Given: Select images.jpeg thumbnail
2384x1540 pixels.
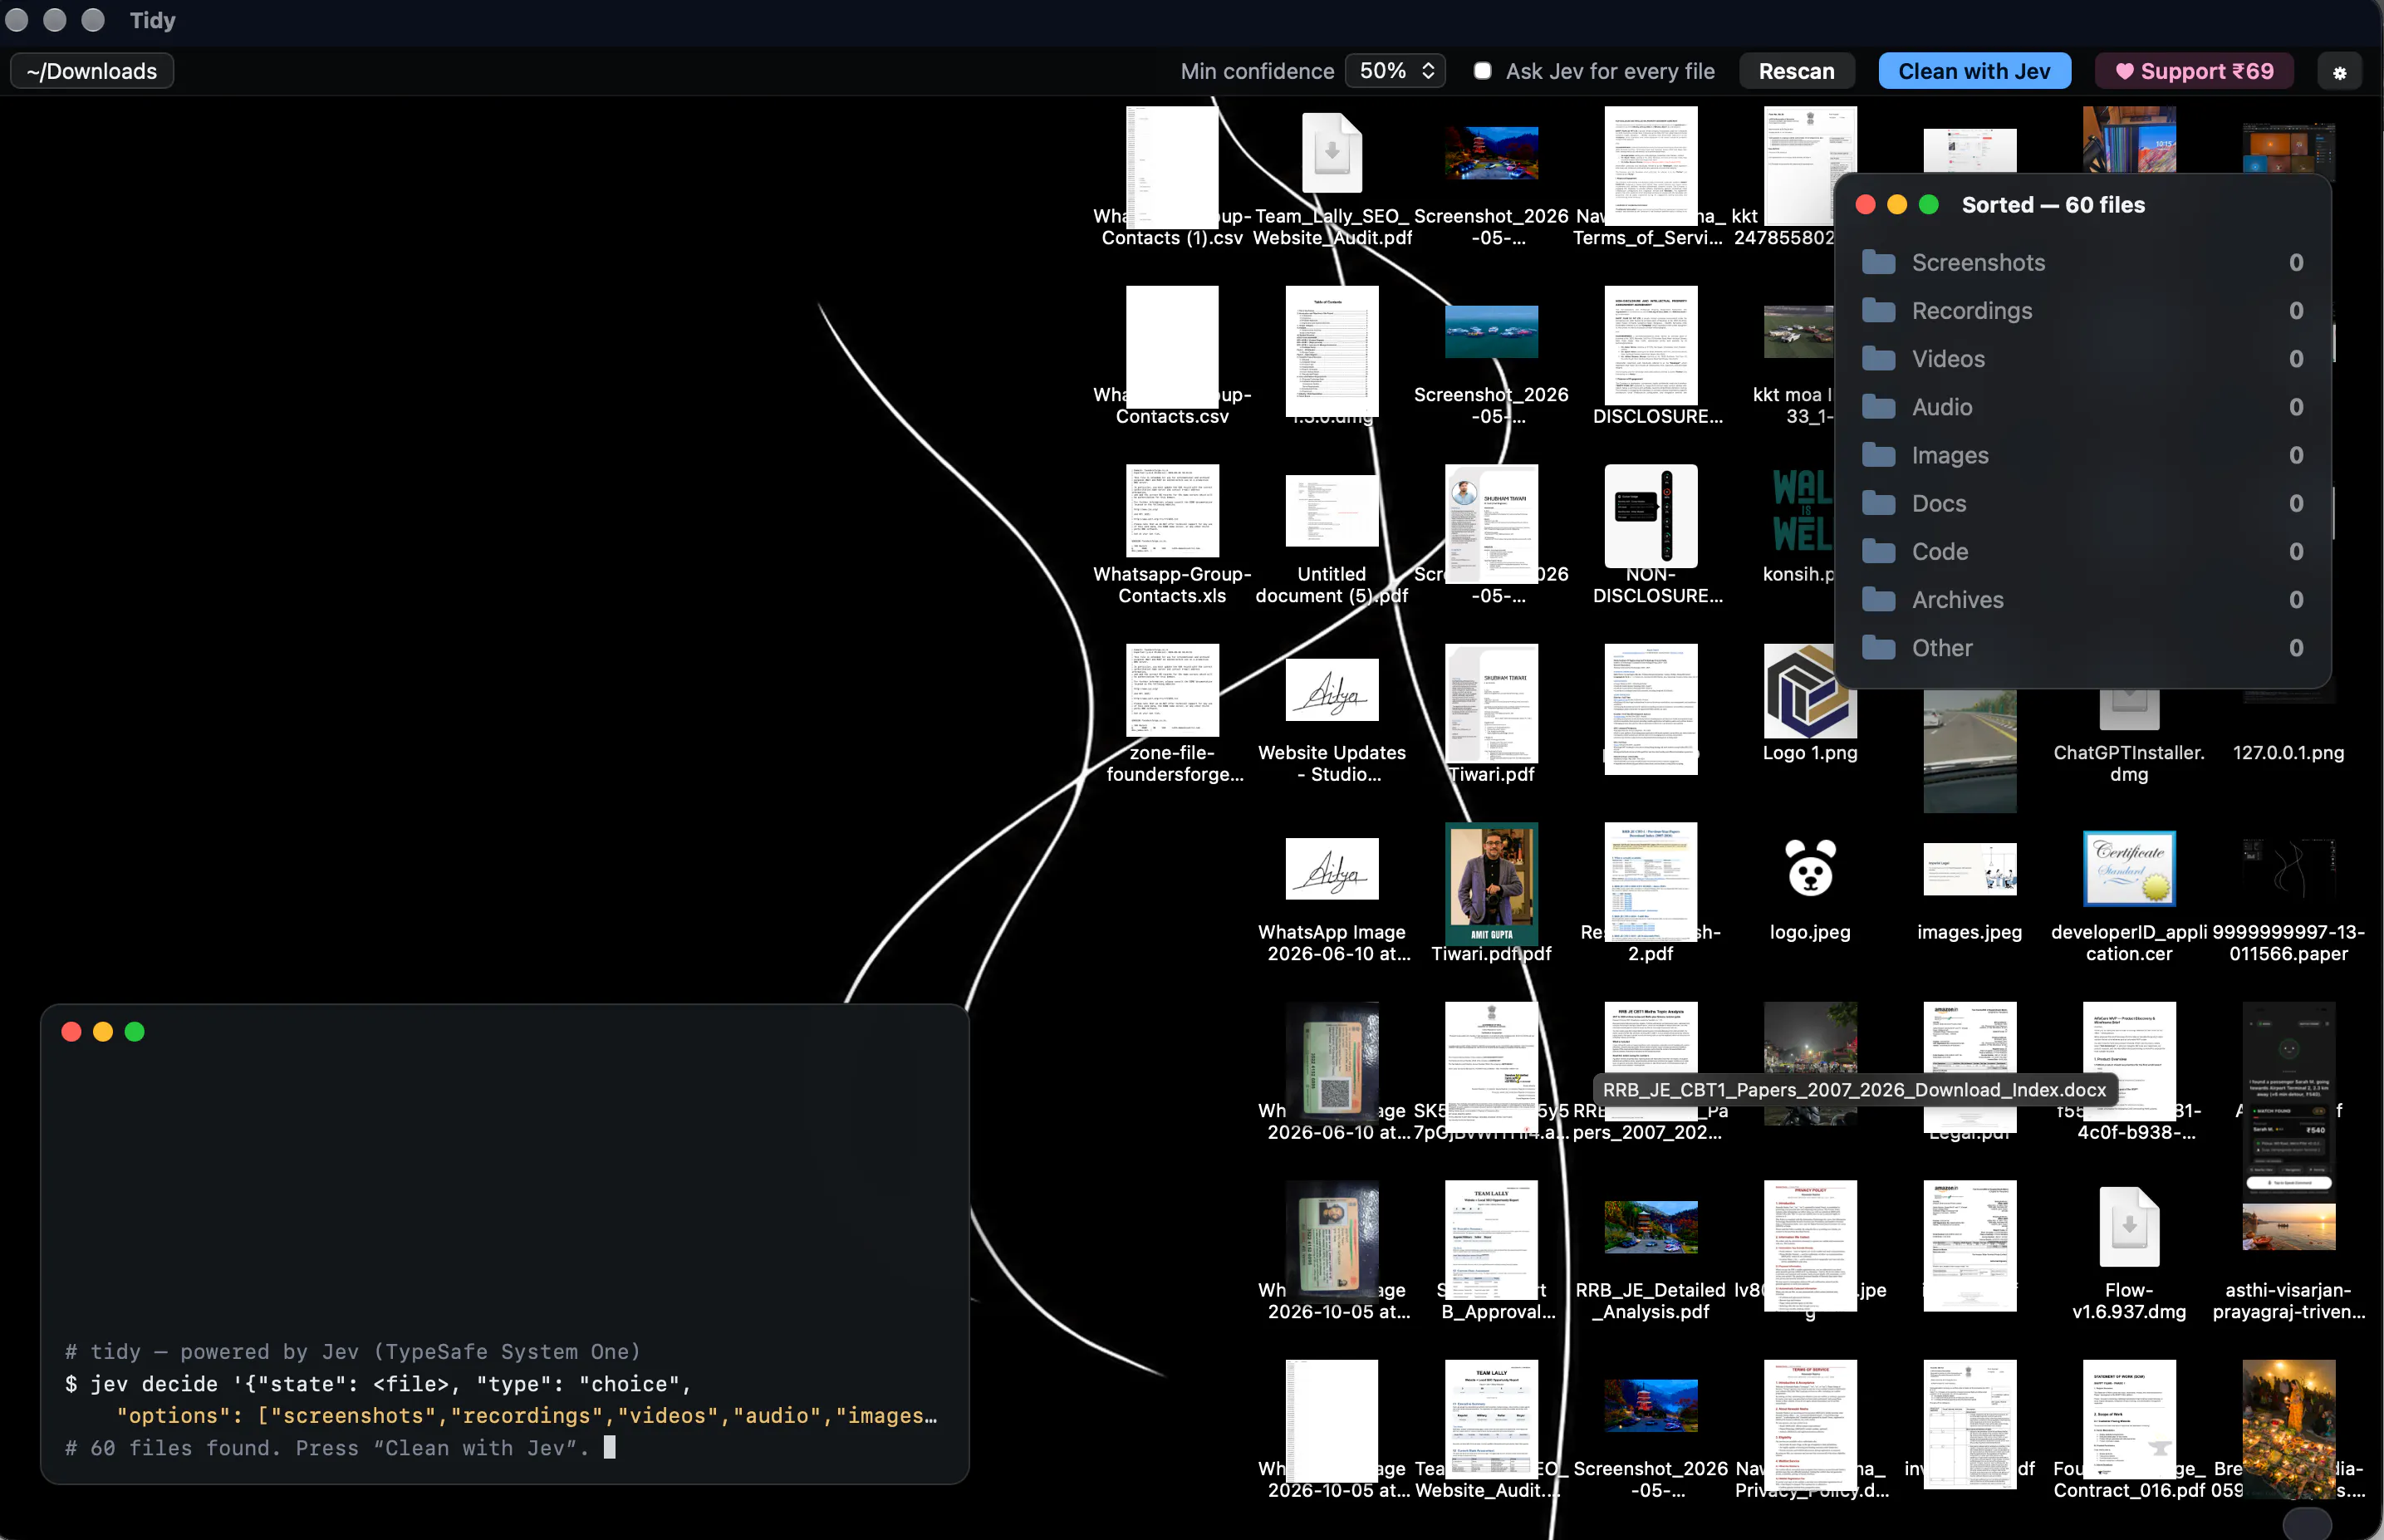Looking at the screenshot, I should pyautogui.click(x=1969, y=868).
